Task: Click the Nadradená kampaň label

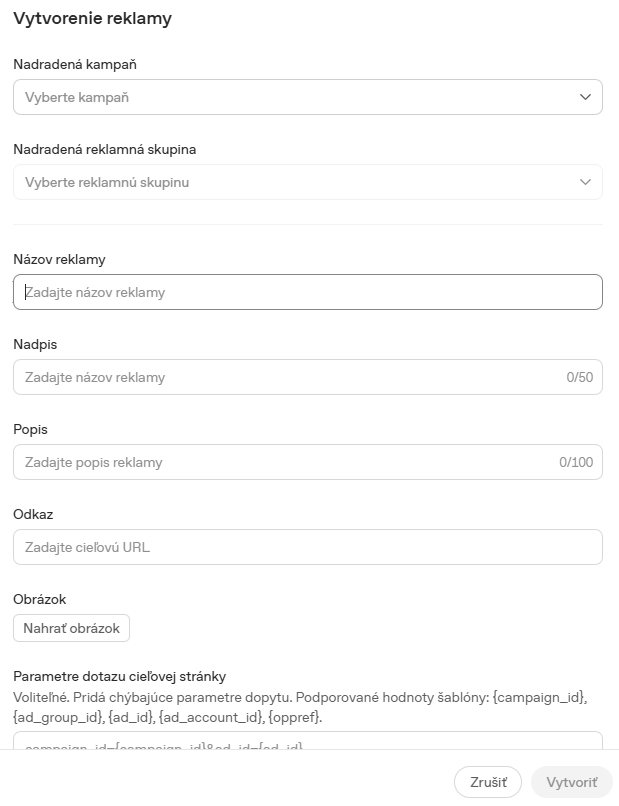Action: point(75,64)
